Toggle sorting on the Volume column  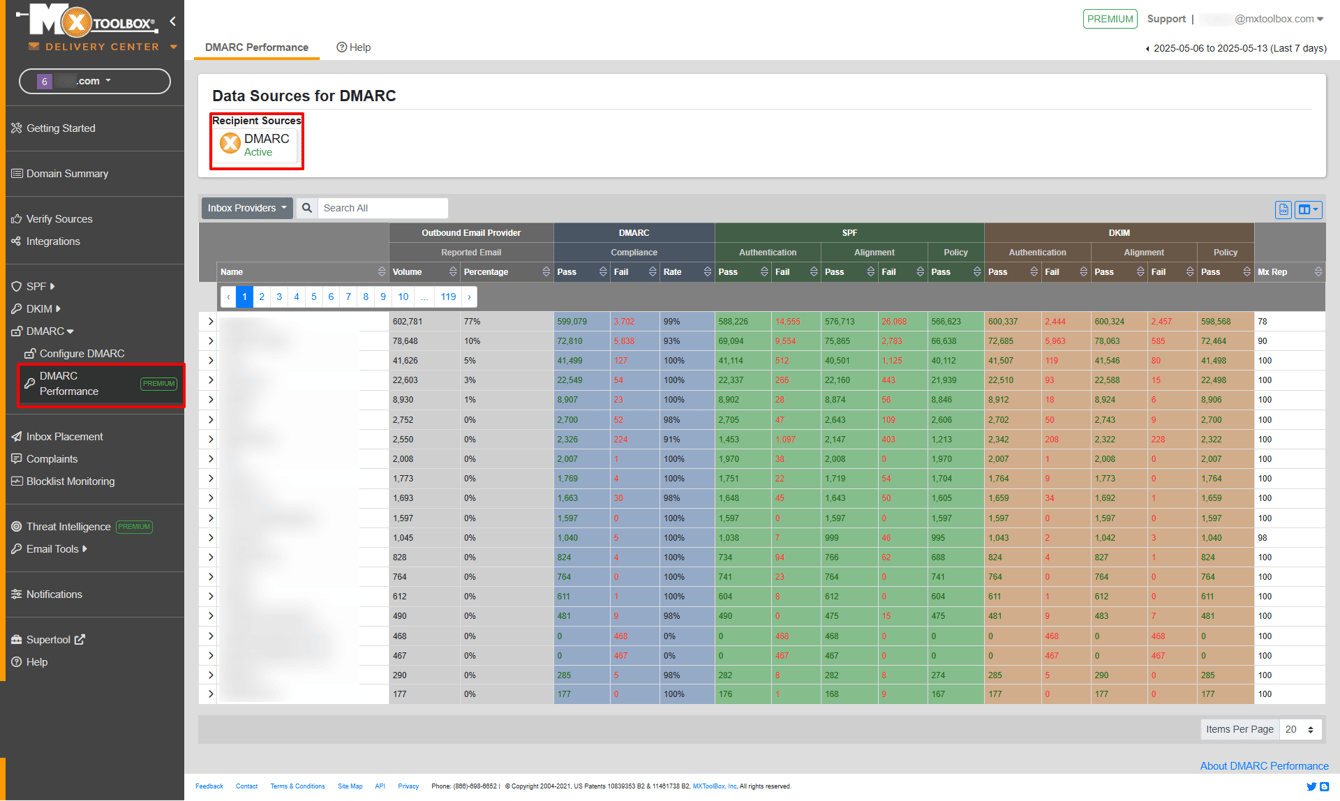(453, 271)
